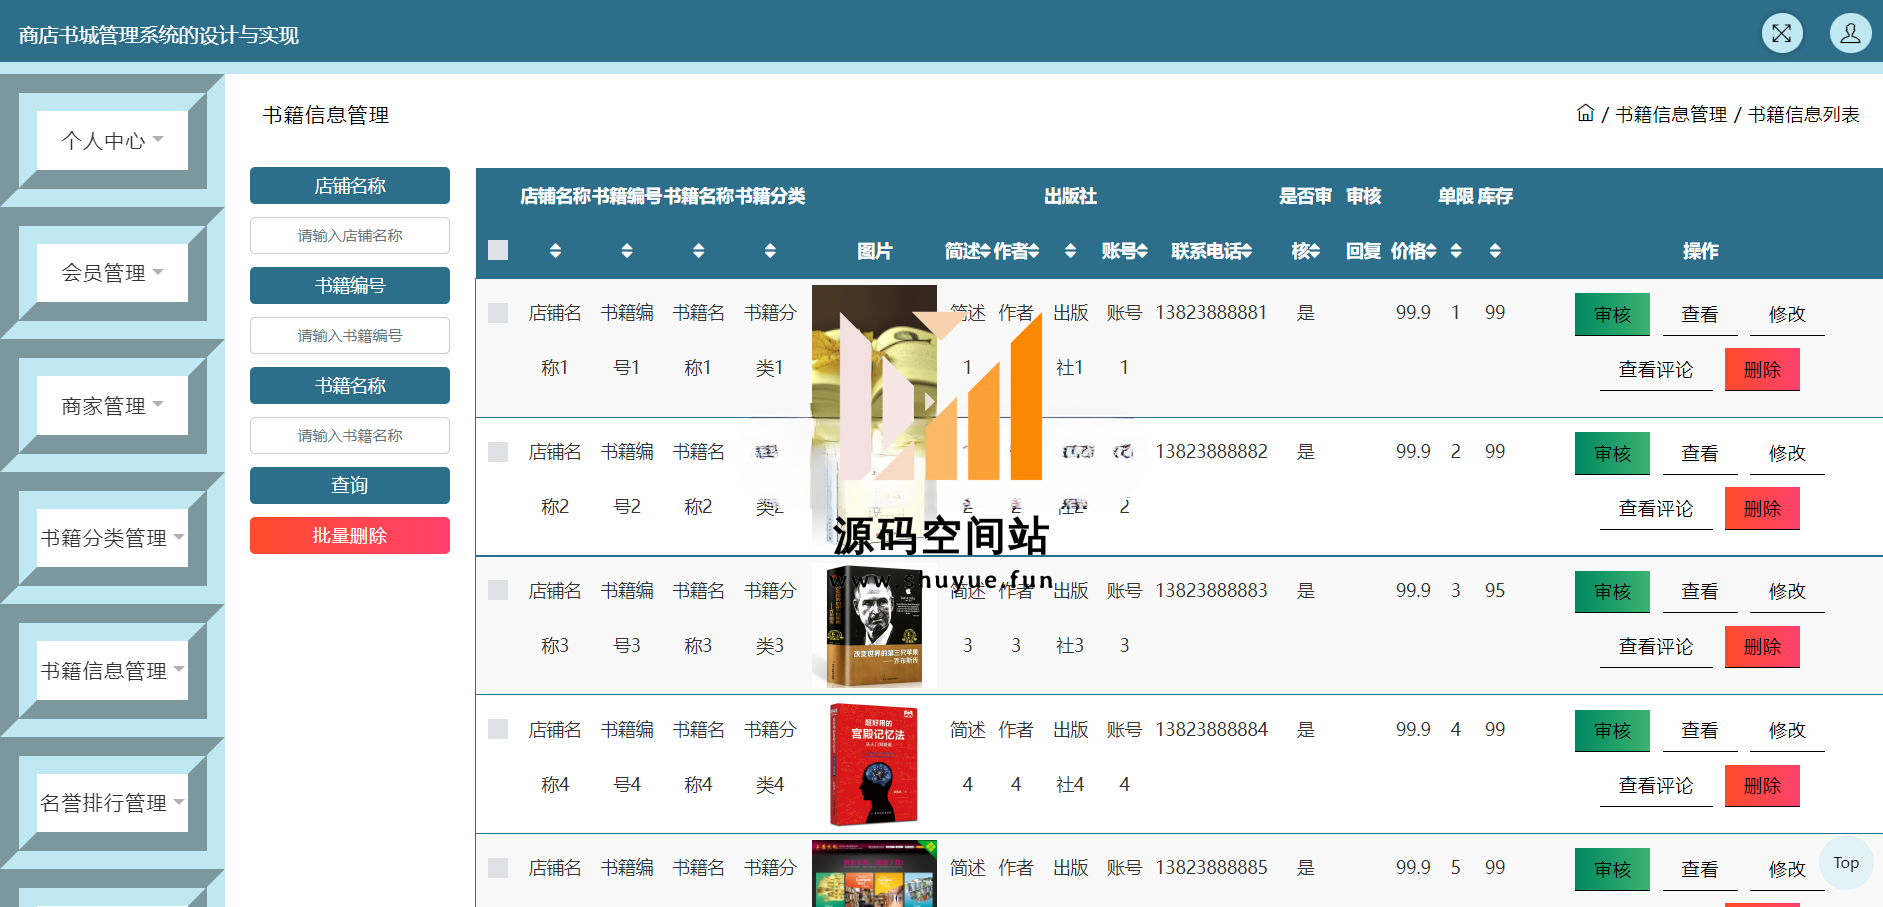Expand the 书籍信息管理 sidebar menu
1883x907 pixels.
click(112, 670)
